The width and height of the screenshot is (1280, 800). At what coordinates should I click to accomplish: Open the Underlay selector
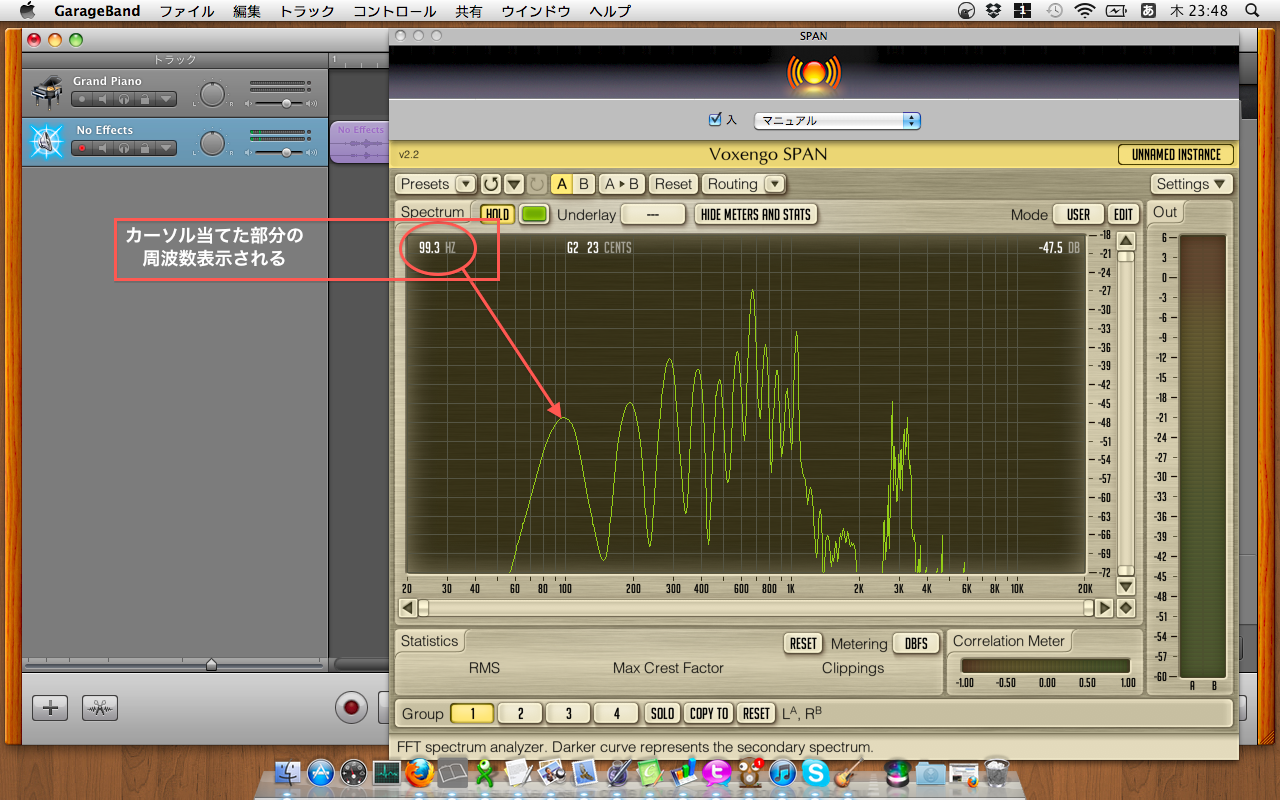653,214
